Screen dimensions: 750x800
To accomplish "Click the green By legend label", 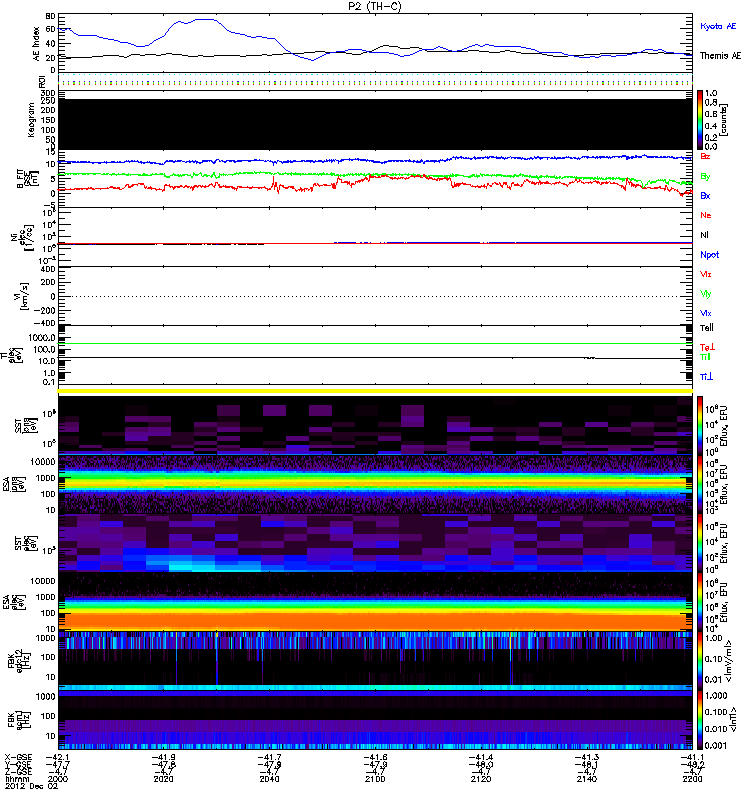I will pos(705,177).
